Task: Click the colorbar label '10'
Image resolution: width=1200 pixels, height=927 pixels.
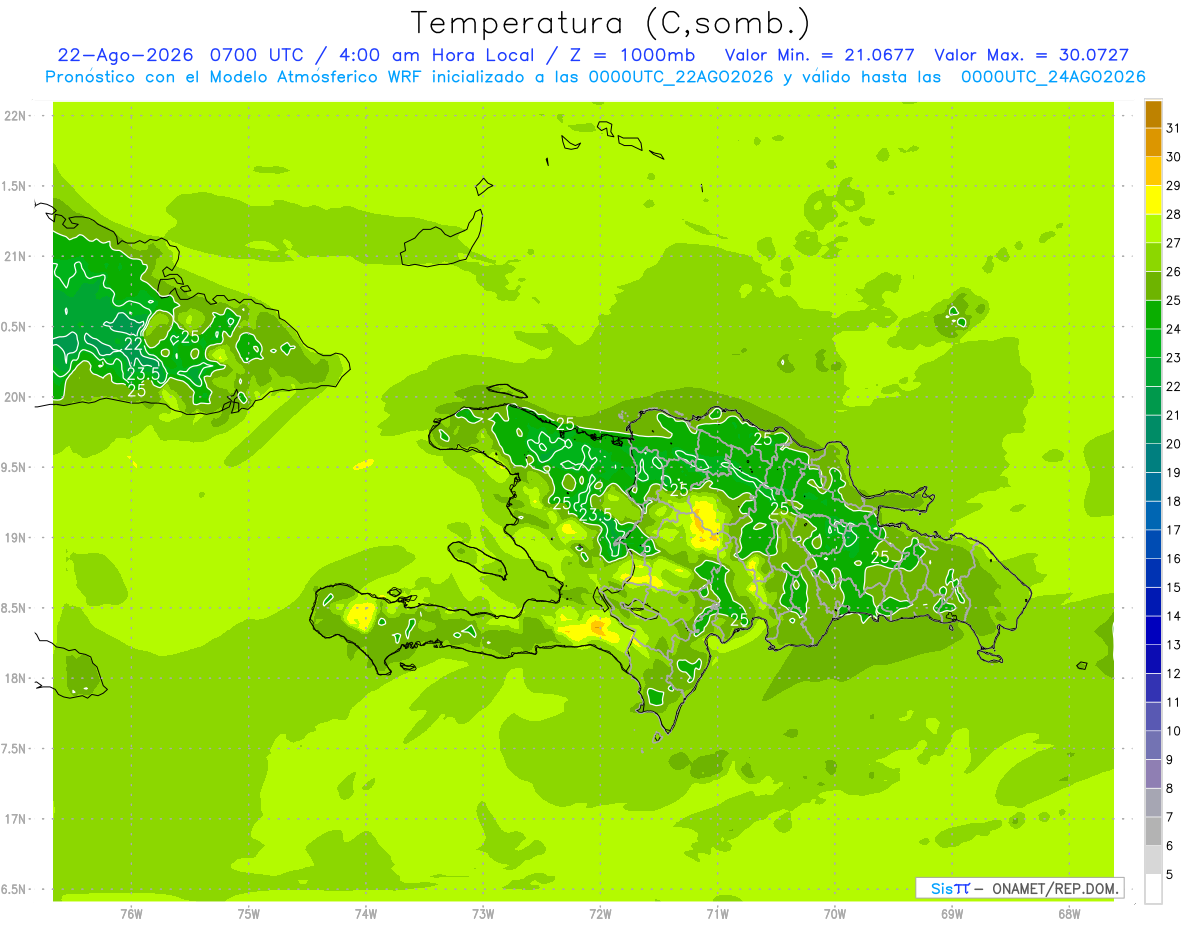Action: [1173, 731]
